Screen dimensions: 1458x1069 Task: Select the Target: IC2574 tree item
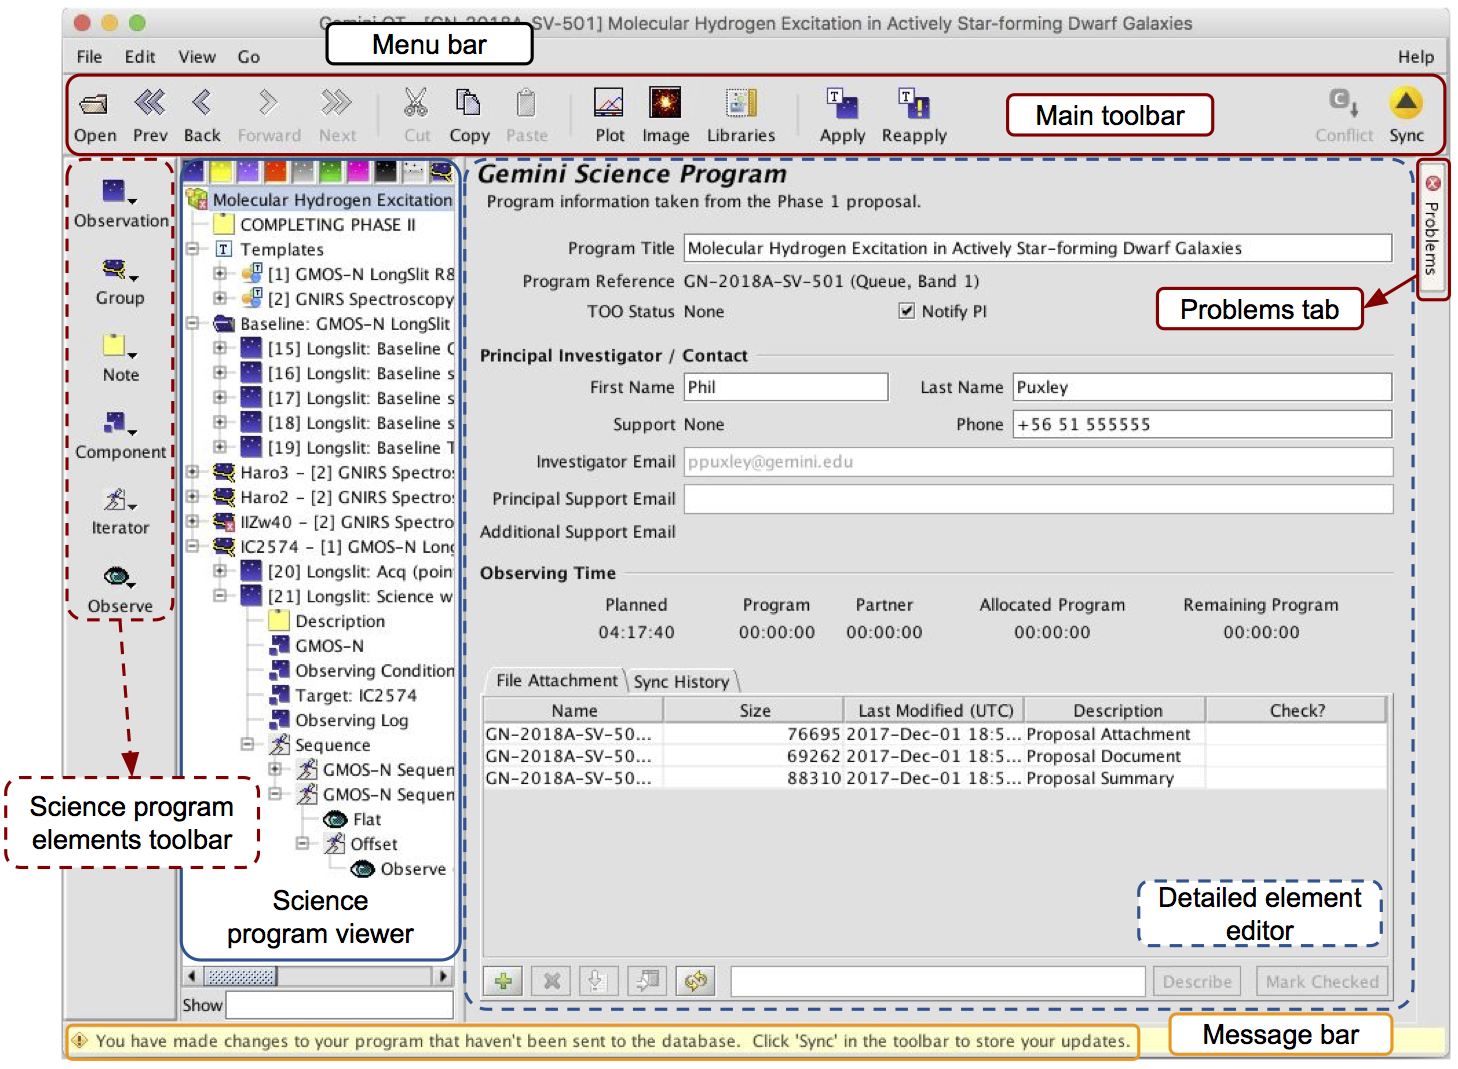[x=355, y=695]
